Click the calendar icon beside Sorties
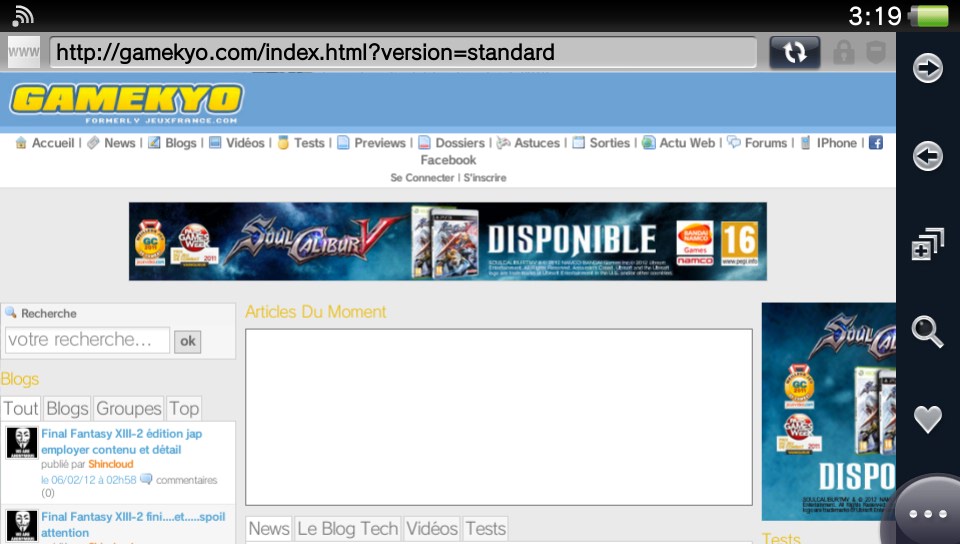Screen dimensions: 960x544 pos(579,143)
